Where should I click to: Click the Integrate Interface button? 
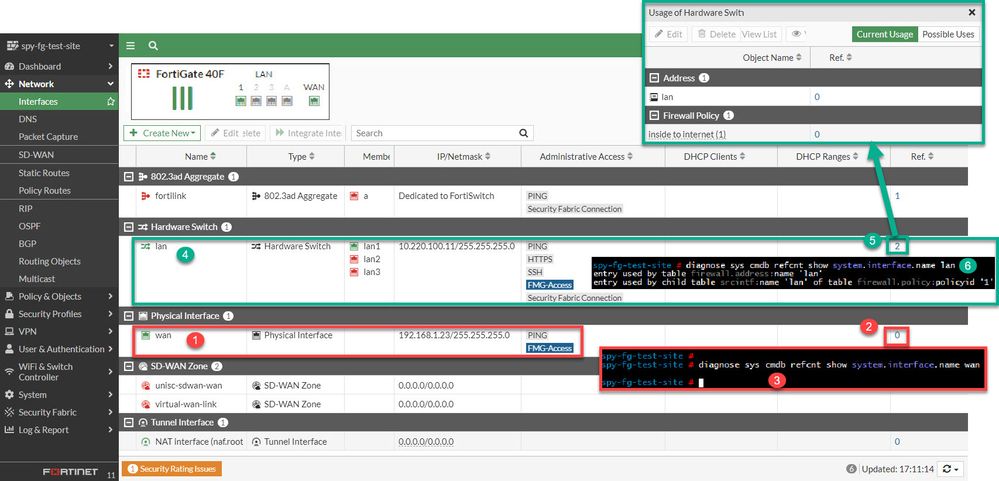click(306, 133)
